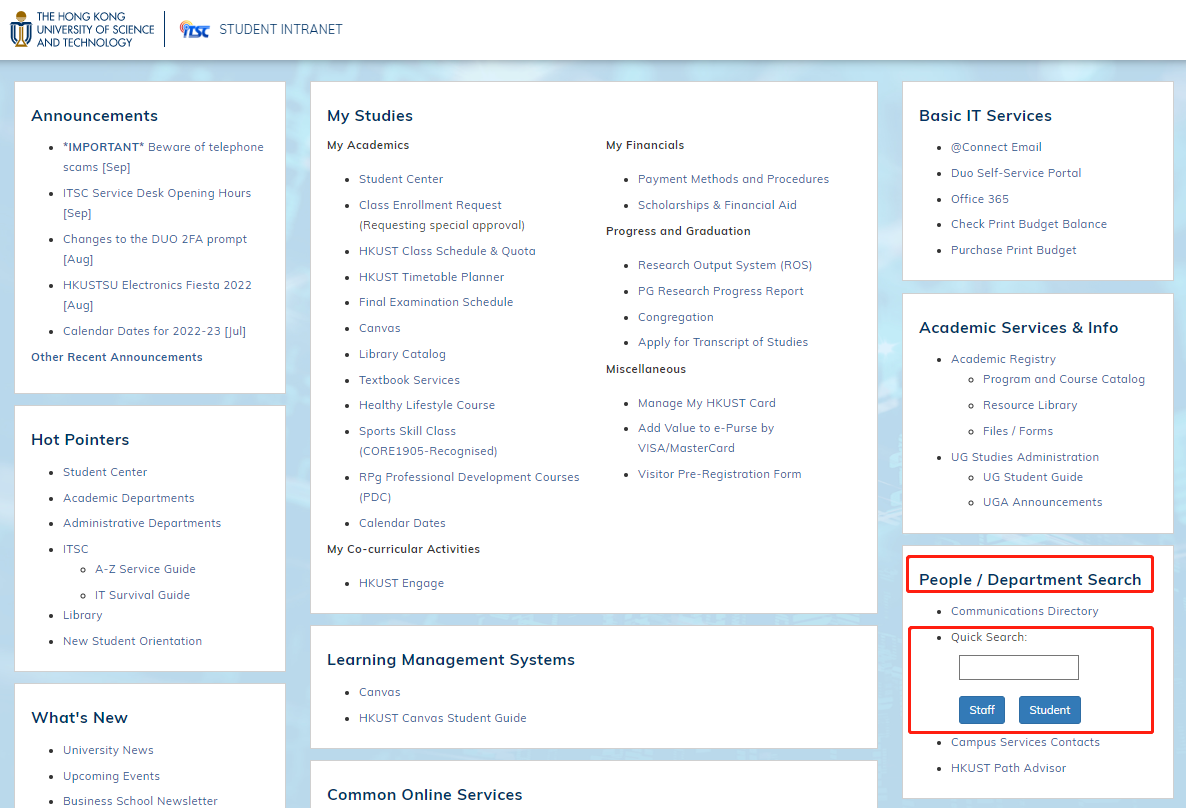Open PG Research Progress Report
Screen dimensions: 1186x808
pyautogui.click(x=720, y=291)
